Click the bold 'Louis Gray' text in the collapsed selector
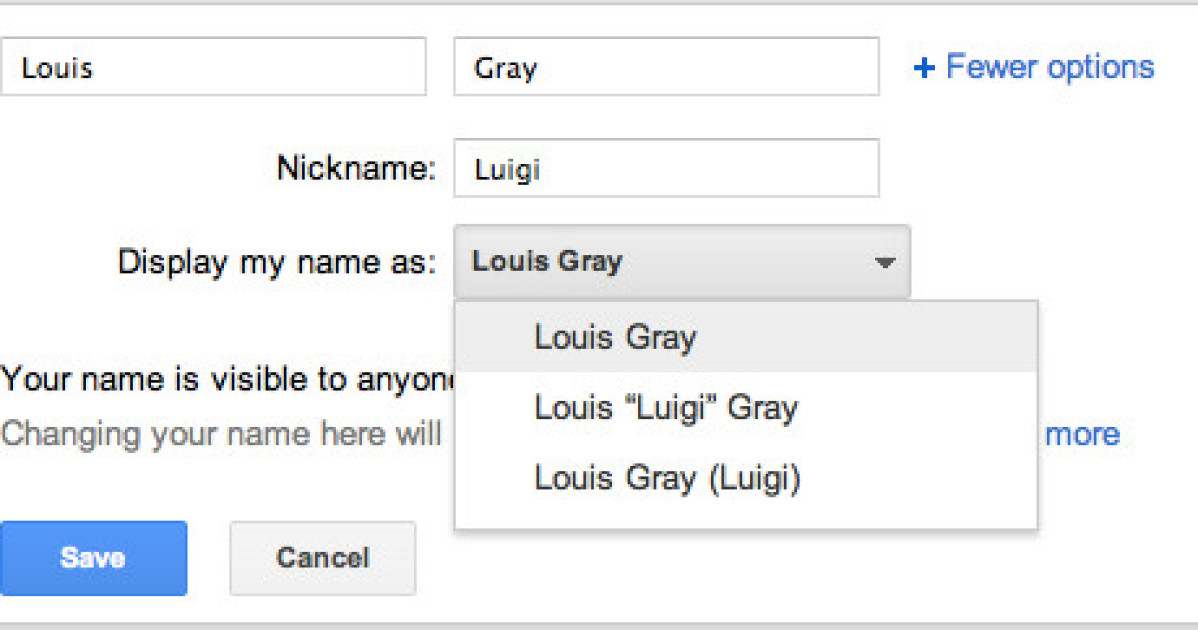Screen dimensions: 1198x630 click(x=547, y=262)
